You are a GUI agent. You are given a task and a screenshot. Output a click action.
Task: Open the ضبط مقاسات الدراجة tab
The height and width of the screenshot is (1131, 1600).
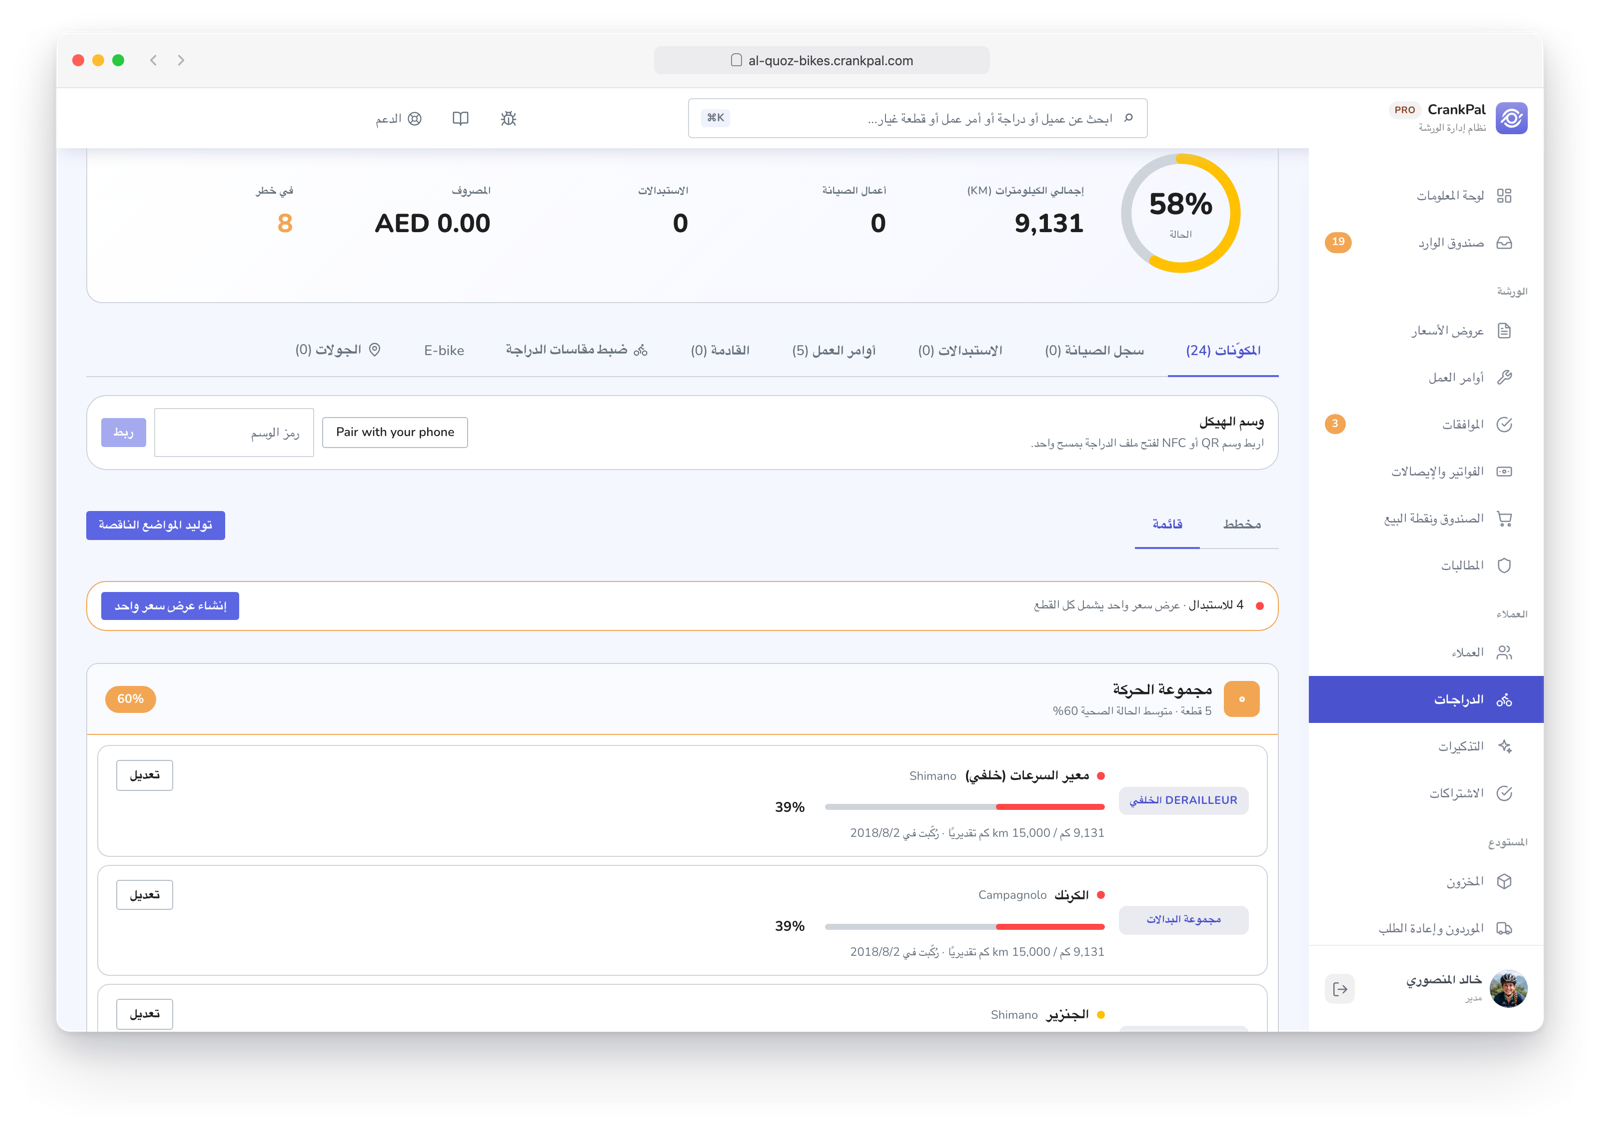pyautogui.click(x=576, y=350)
